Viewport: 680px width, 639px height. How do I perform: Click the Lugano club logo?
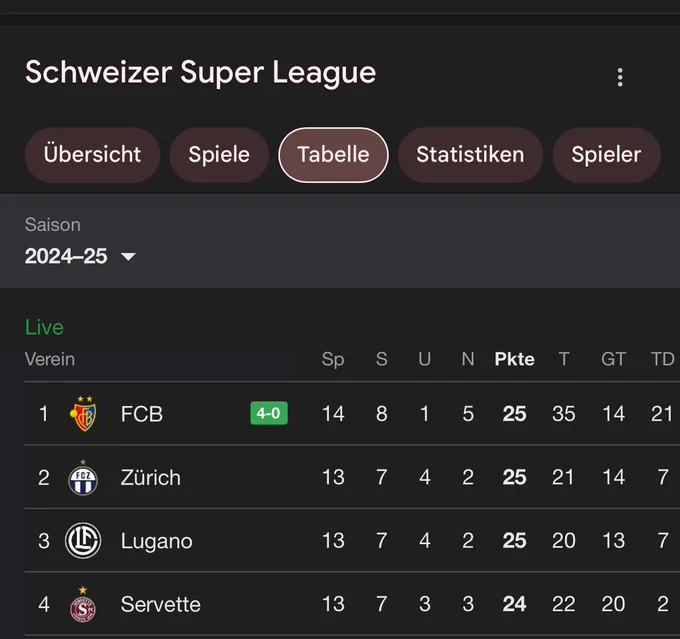point(83,541)
